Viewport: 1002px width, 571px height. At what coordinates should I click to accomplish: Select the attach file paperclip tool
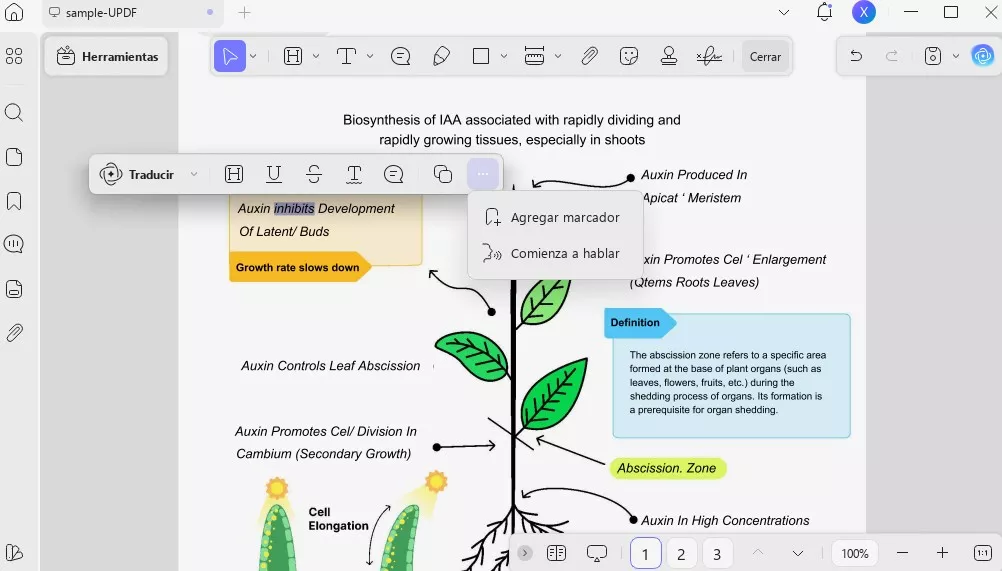pyautogui.click(x=589, y=56)
